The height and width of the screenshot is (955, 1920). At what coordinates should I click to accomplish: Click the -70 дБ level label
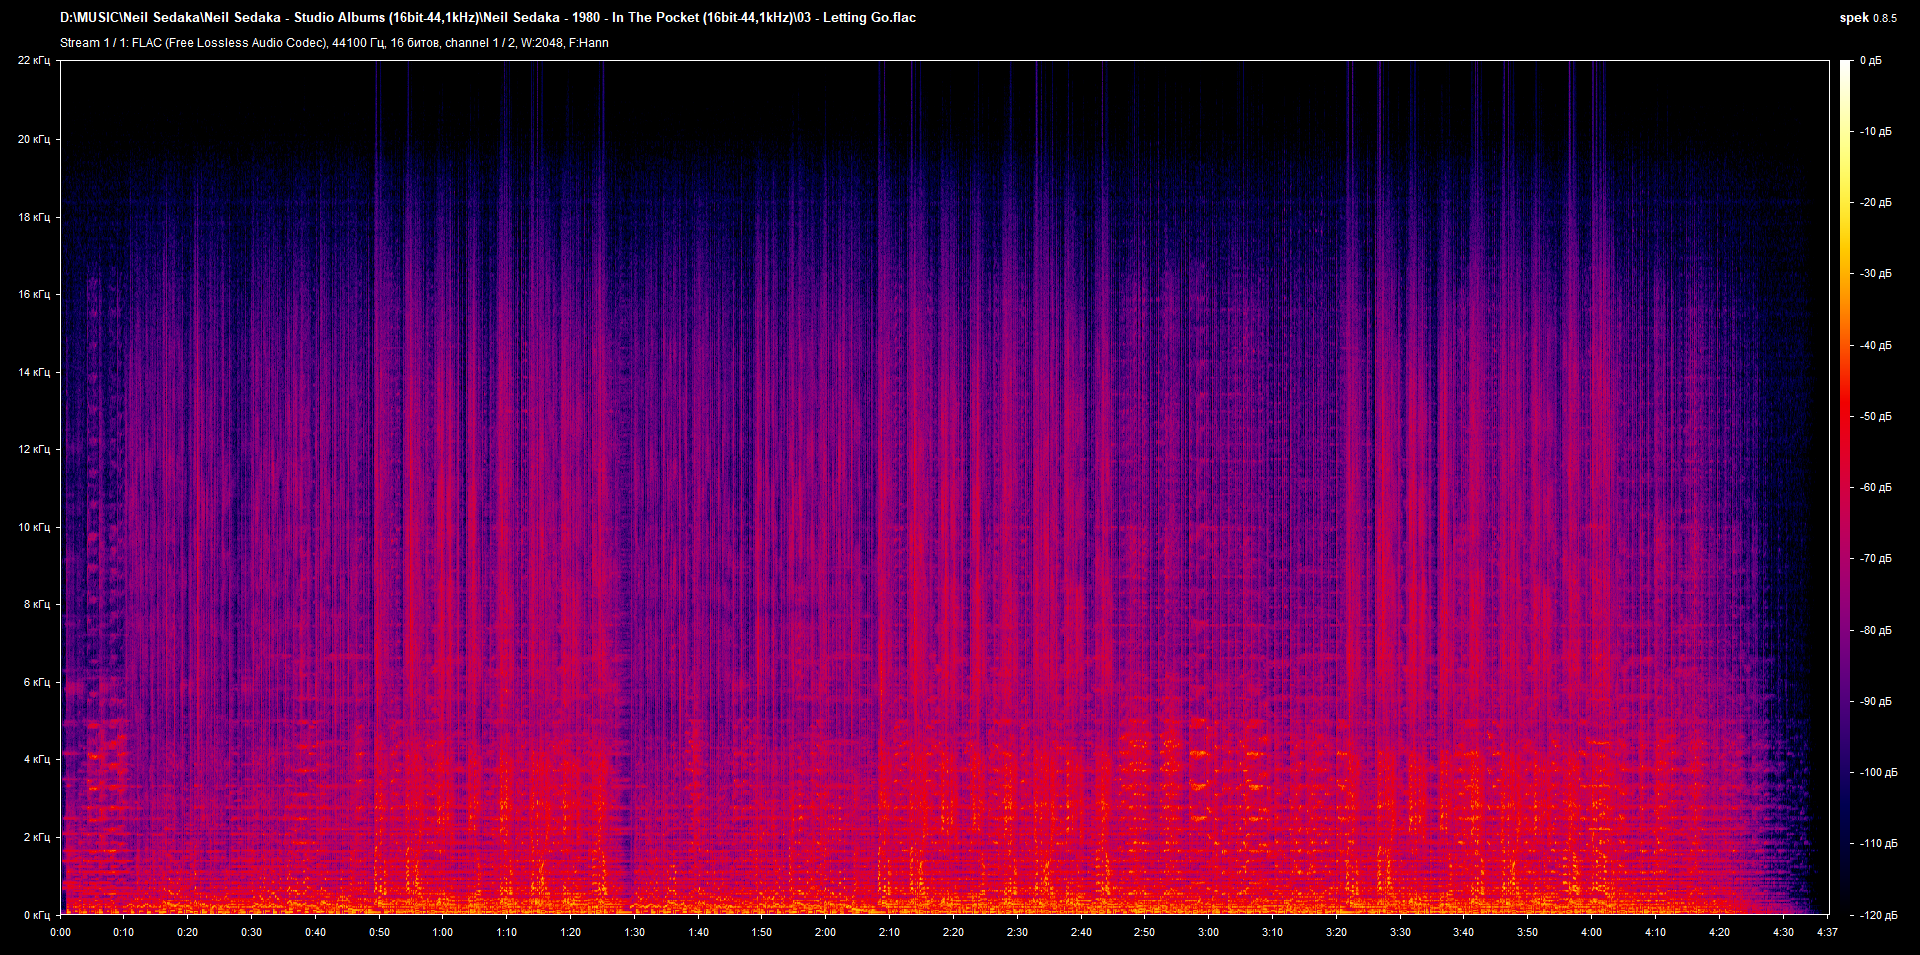click(x=1874, y=559)
